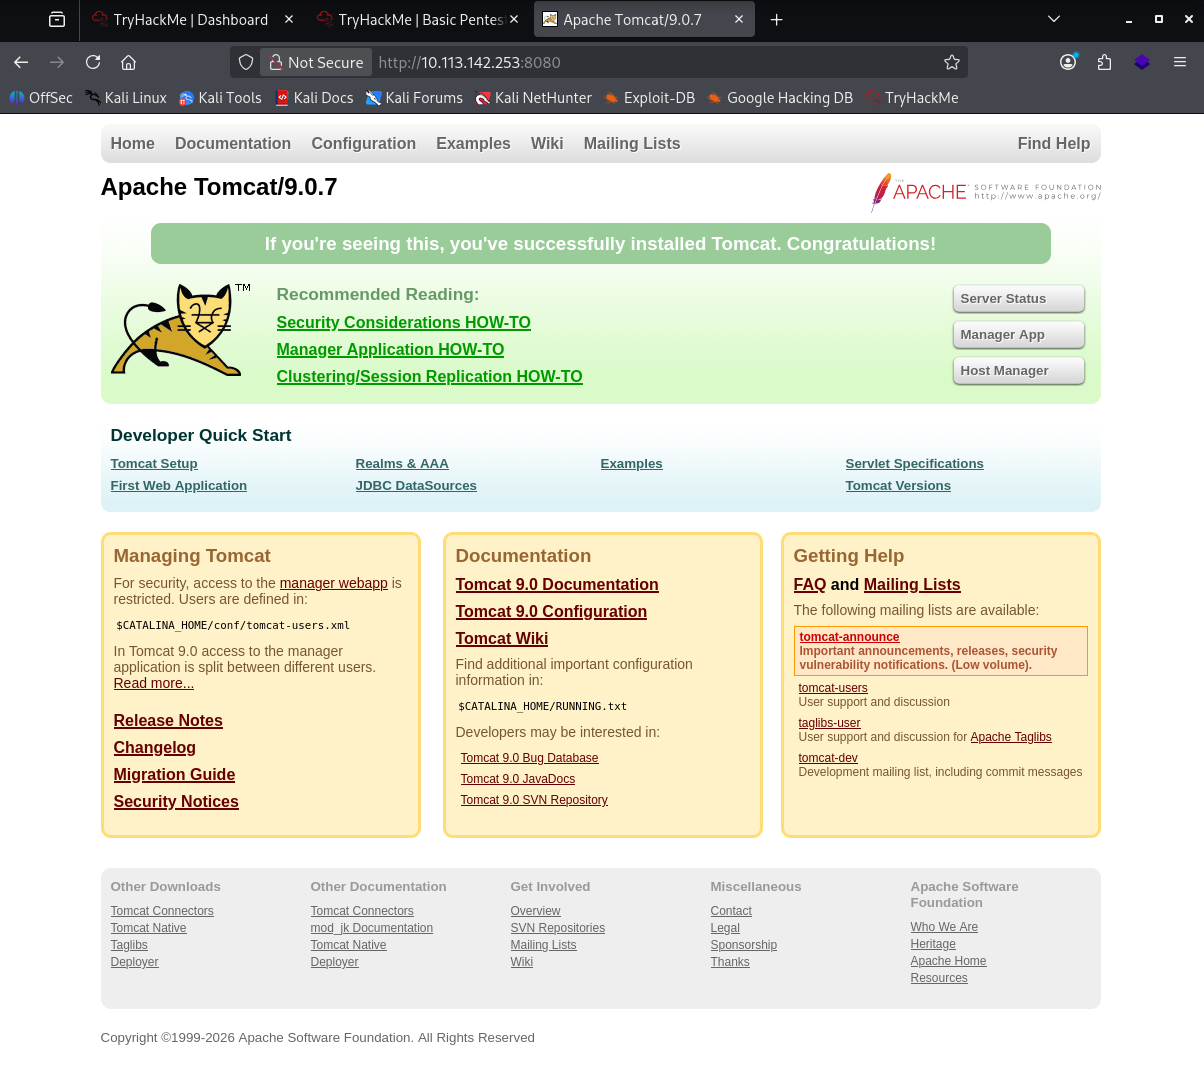The width and height of the screenshot is (1204, 1069).
Task: Open Exploit-DB bookmark
Action: point(649,98)
